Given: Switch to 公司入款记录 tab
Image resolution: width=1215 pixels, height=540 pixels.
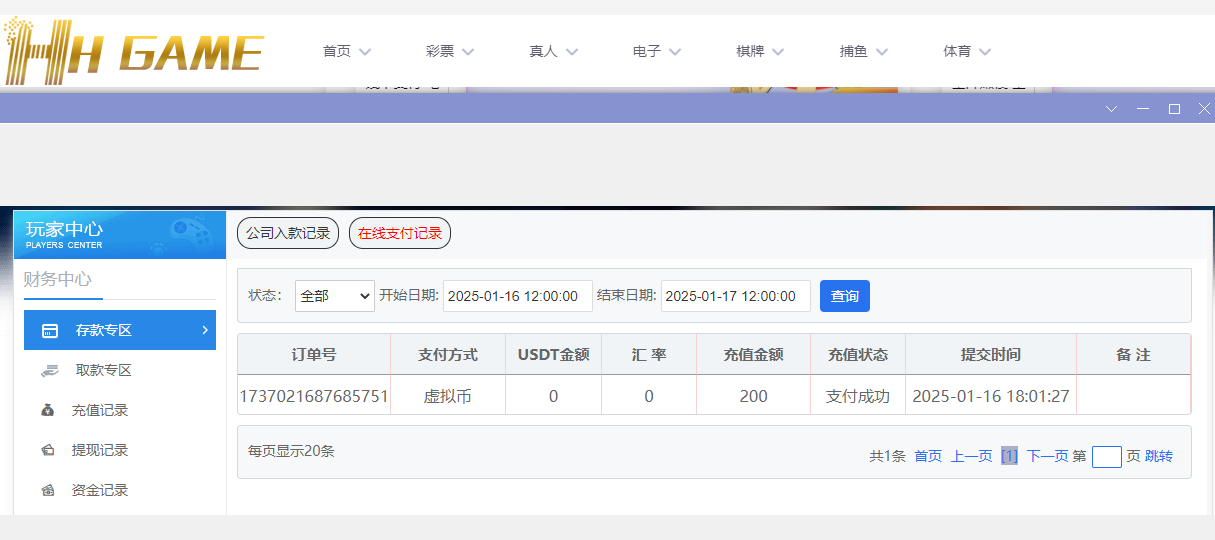Looking at the screenshot, I should pos(288,233).
